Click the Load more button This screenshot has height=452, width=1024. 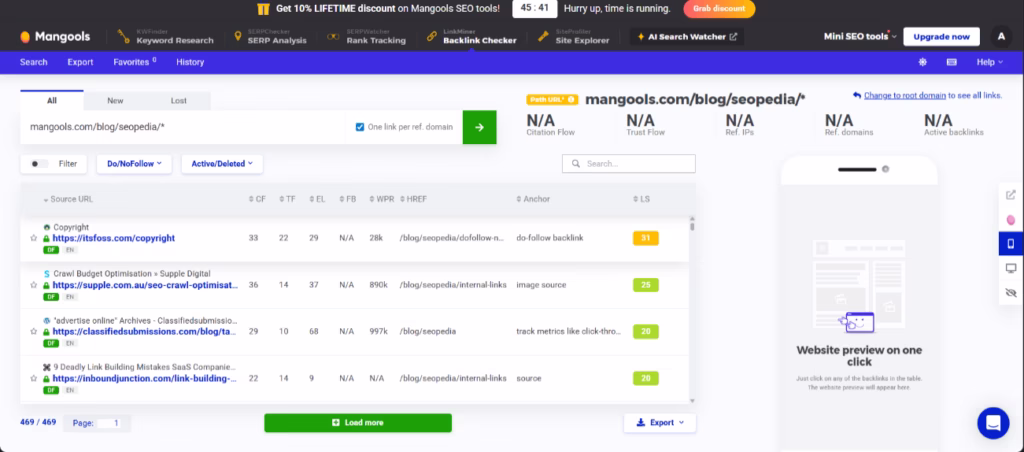[x=358, y=423]
